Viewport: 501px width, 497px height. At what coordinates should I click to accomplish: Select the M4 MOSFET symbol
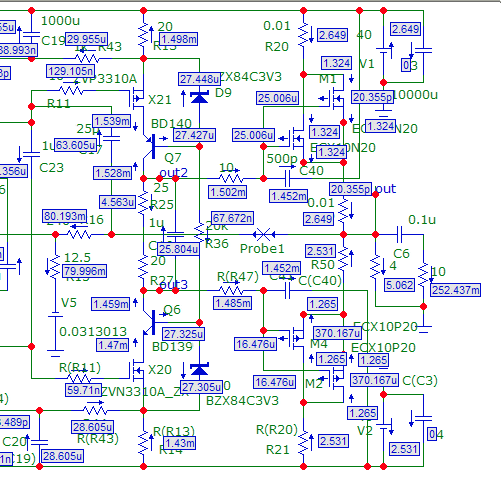click(297, 338)
